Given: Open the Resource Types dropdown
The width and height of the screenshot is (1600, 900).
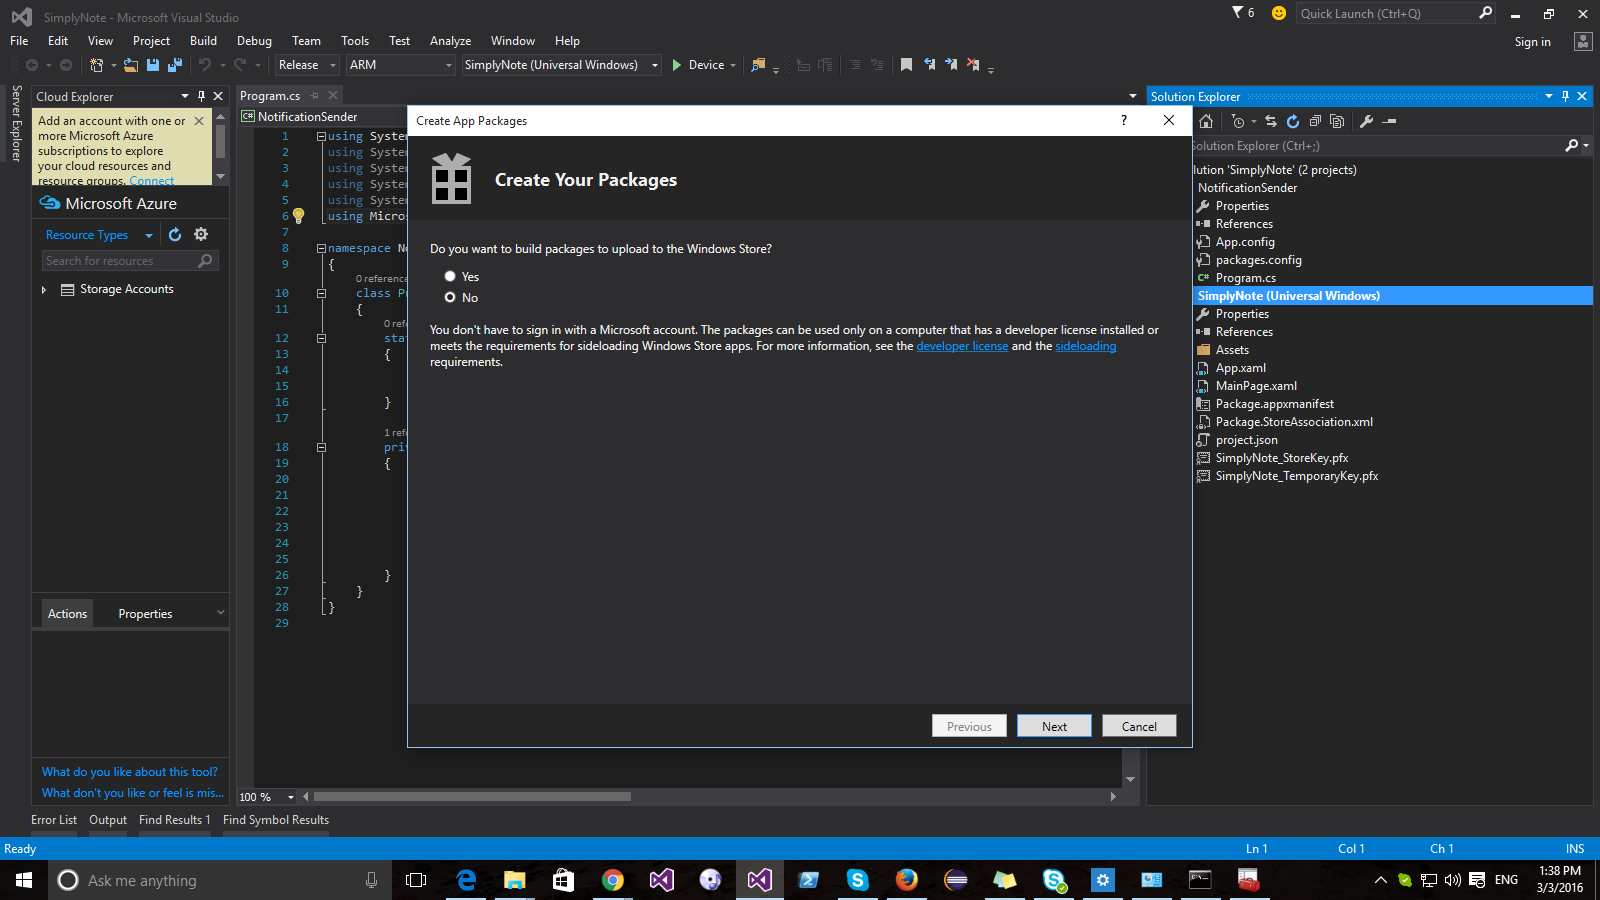Looking at the screenshot, I should [x=148, y=233].
